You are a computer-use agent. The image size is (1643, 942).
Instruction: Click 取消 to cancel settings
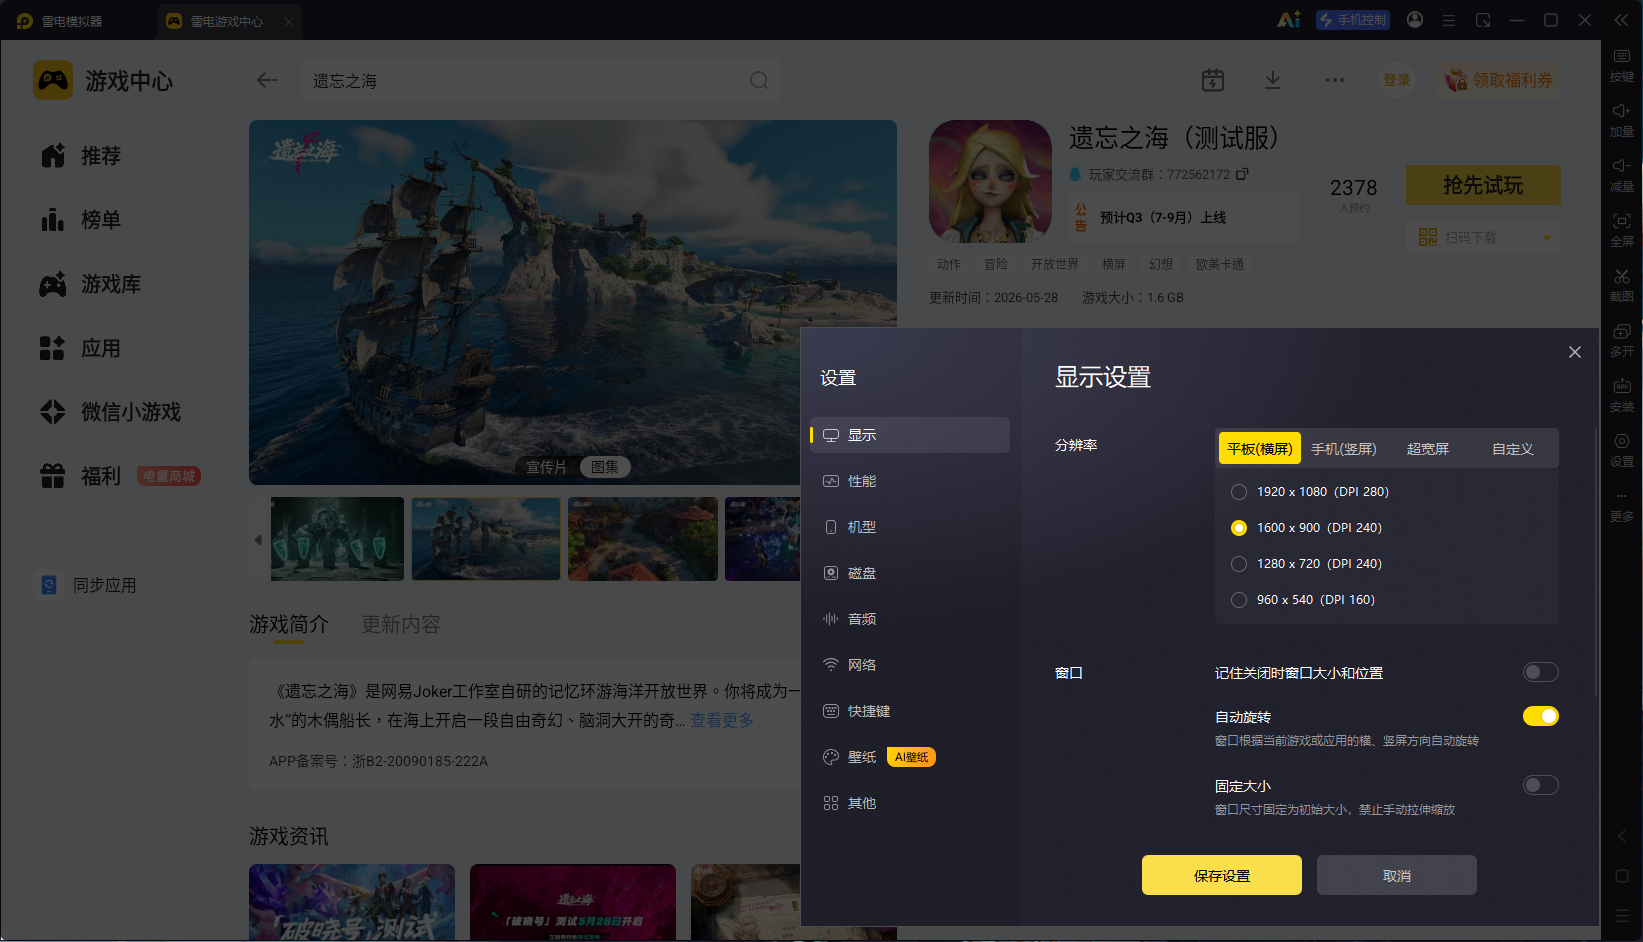click(x=1397, y=875)
